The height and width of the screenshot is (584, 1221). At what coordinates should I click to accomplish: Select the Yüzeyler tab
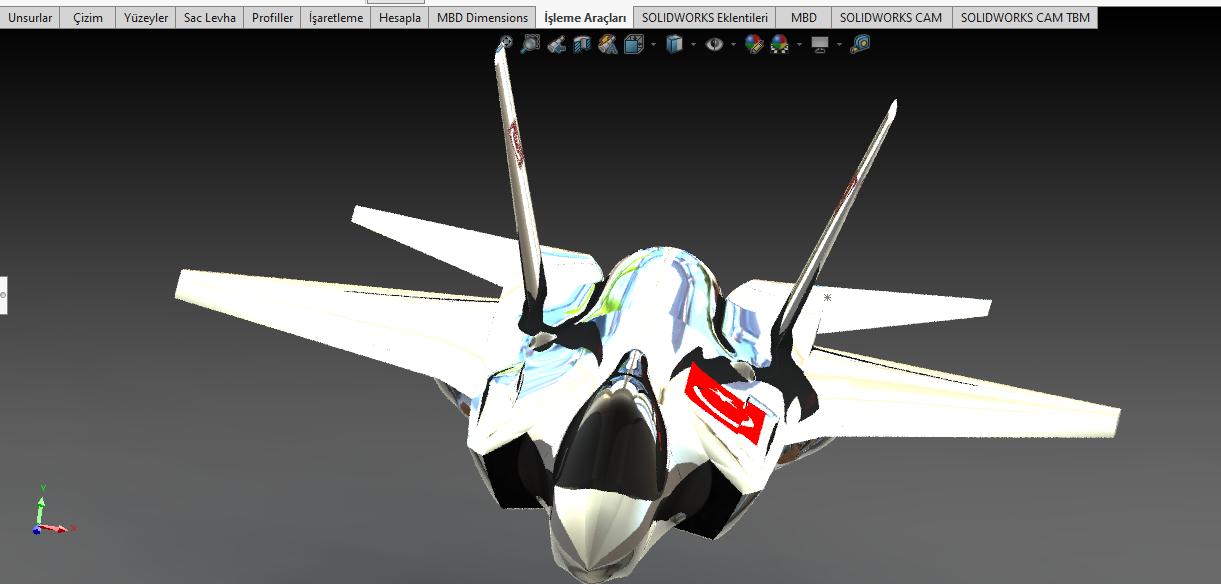pyautogui.click(x=146, y=18)
